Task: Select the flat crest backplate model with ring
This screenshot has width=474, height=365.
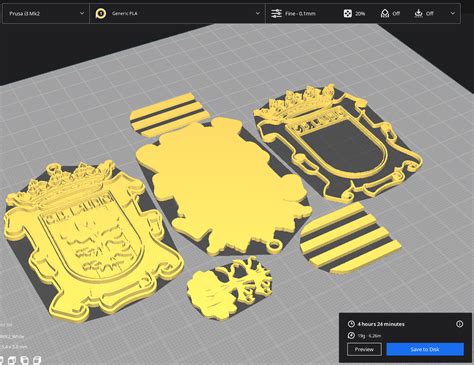Action: 222,187
